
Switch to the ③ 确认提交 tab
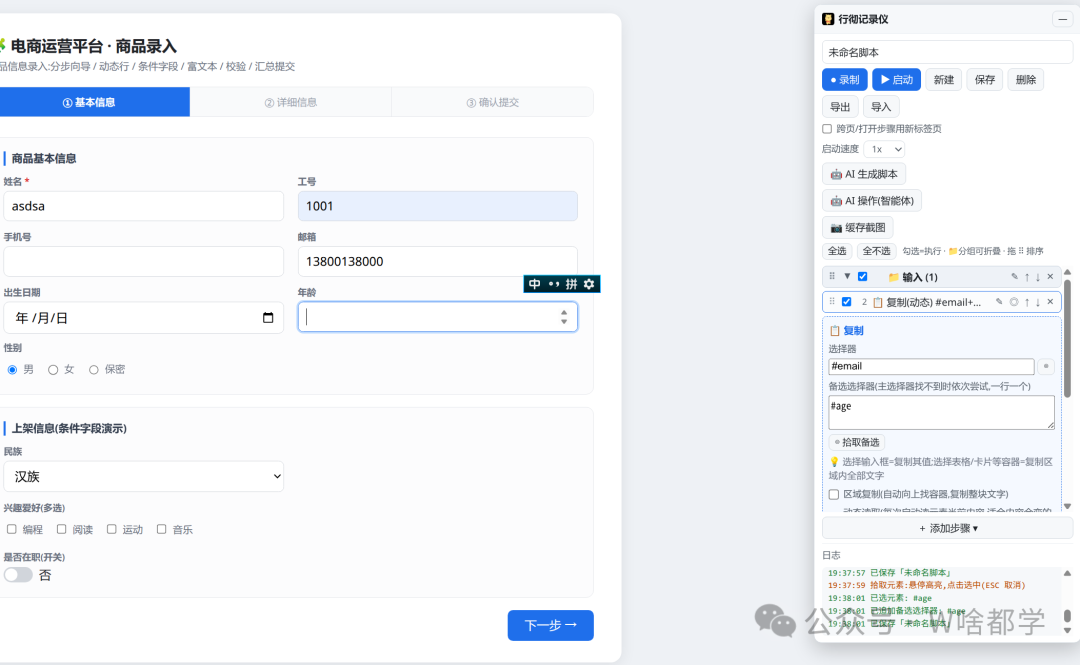point(492,102)
